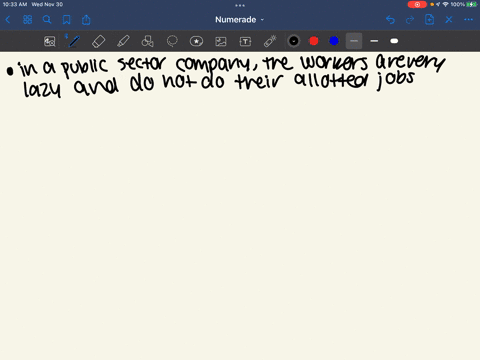480x360 pixels.
Task: Choose the red pen color
Action: 314,41
